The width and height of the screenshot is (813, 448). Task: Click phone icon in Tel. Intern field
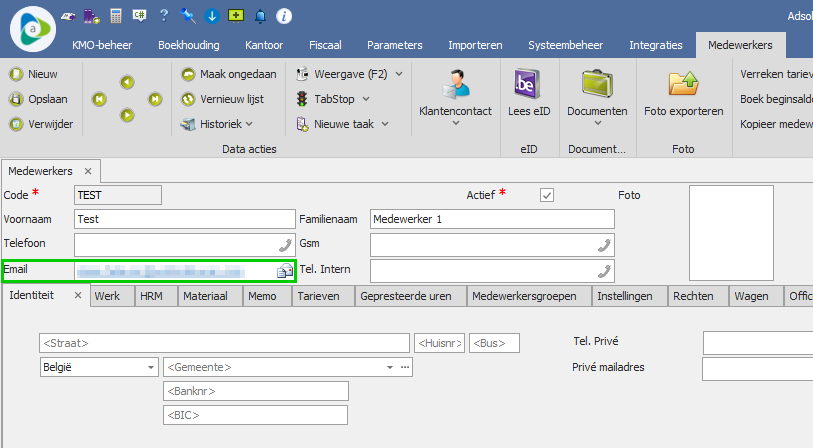pos(604,270)
